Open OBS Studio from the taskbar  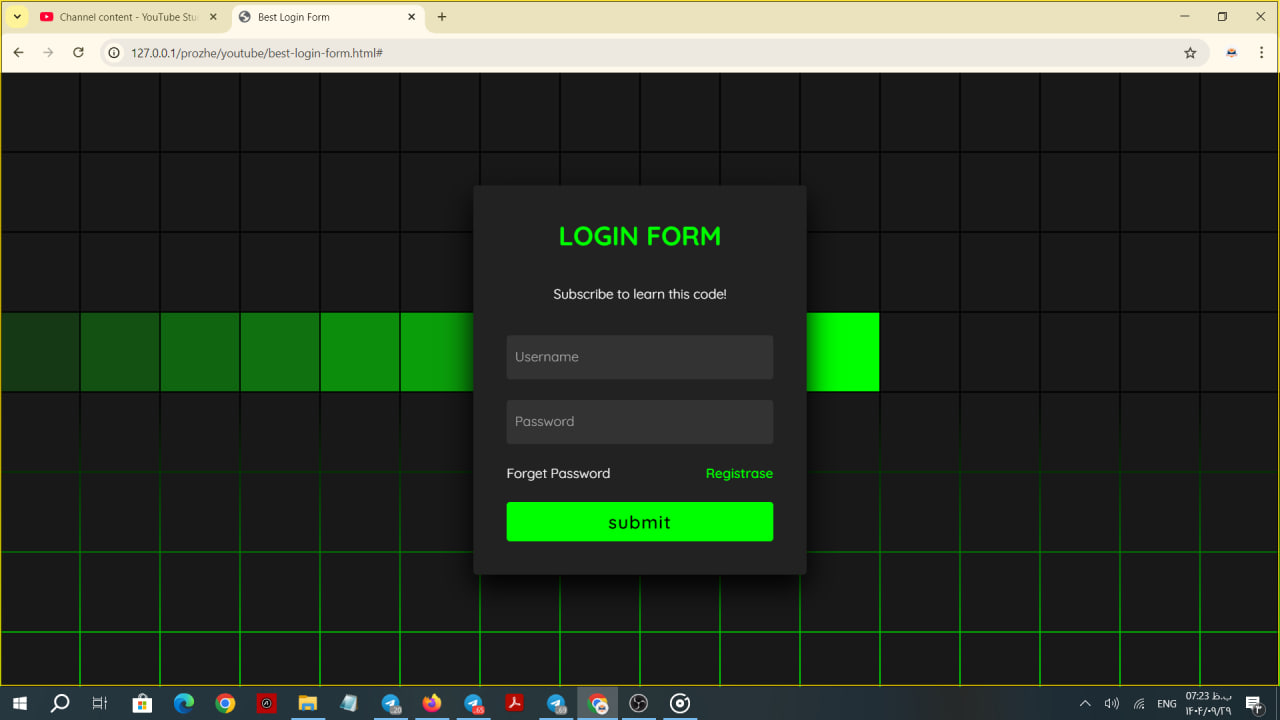pyautogui.click(x=638, y=703)
